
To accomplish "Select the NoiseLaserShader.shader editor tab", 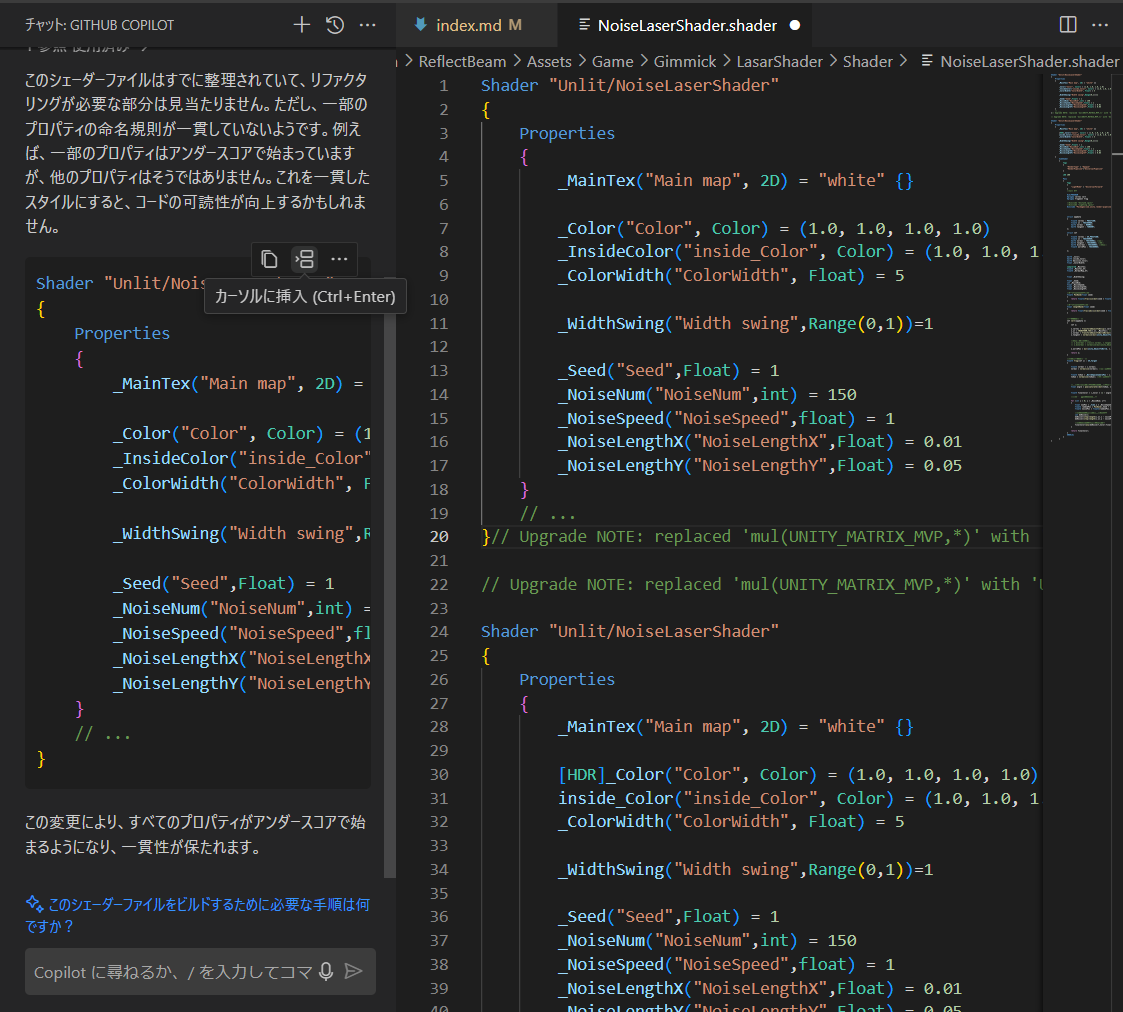I will [686, 25].
